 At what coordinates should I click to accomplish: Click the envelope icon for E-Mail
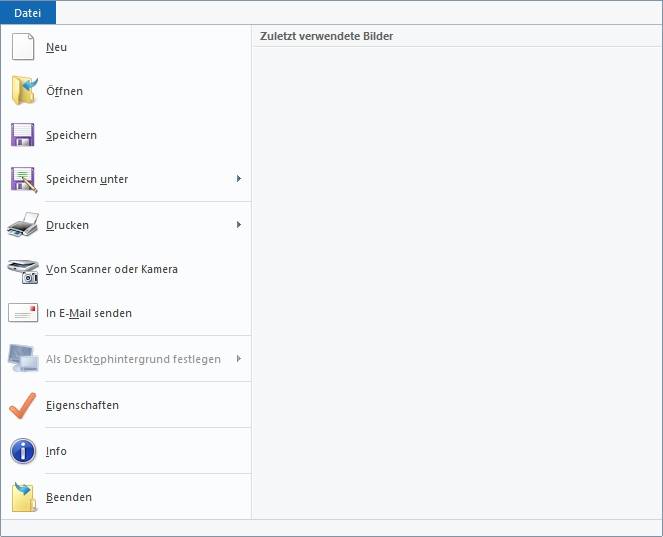(23, 313)
